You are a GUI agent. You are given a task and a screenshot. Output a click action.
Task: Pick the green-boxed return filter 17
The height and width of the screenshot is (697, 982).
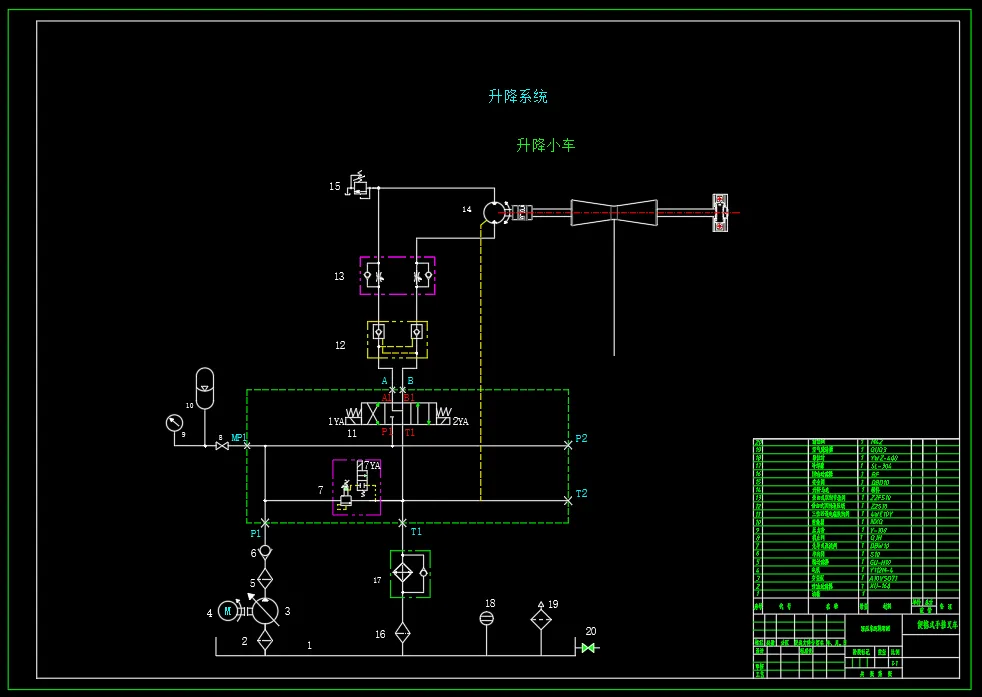click(x=410, y=574)
